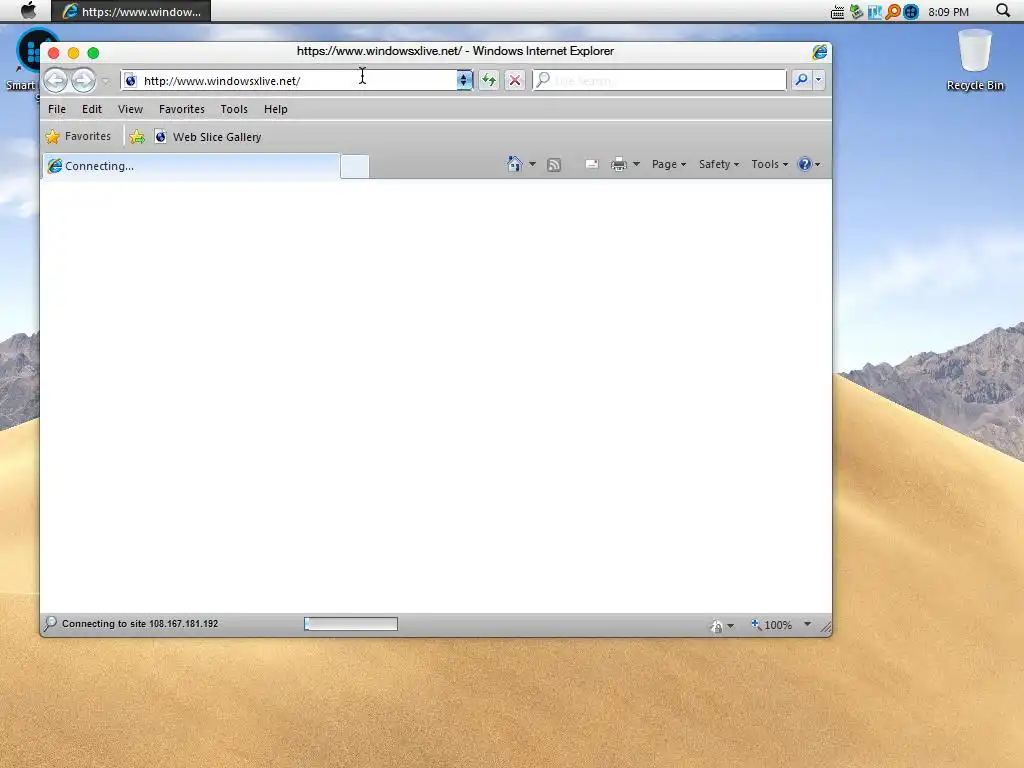Open the Web Slice Gallery link
Image resolution: width=1024 pixels, height=768 pixels.
(x=208, y=136)
